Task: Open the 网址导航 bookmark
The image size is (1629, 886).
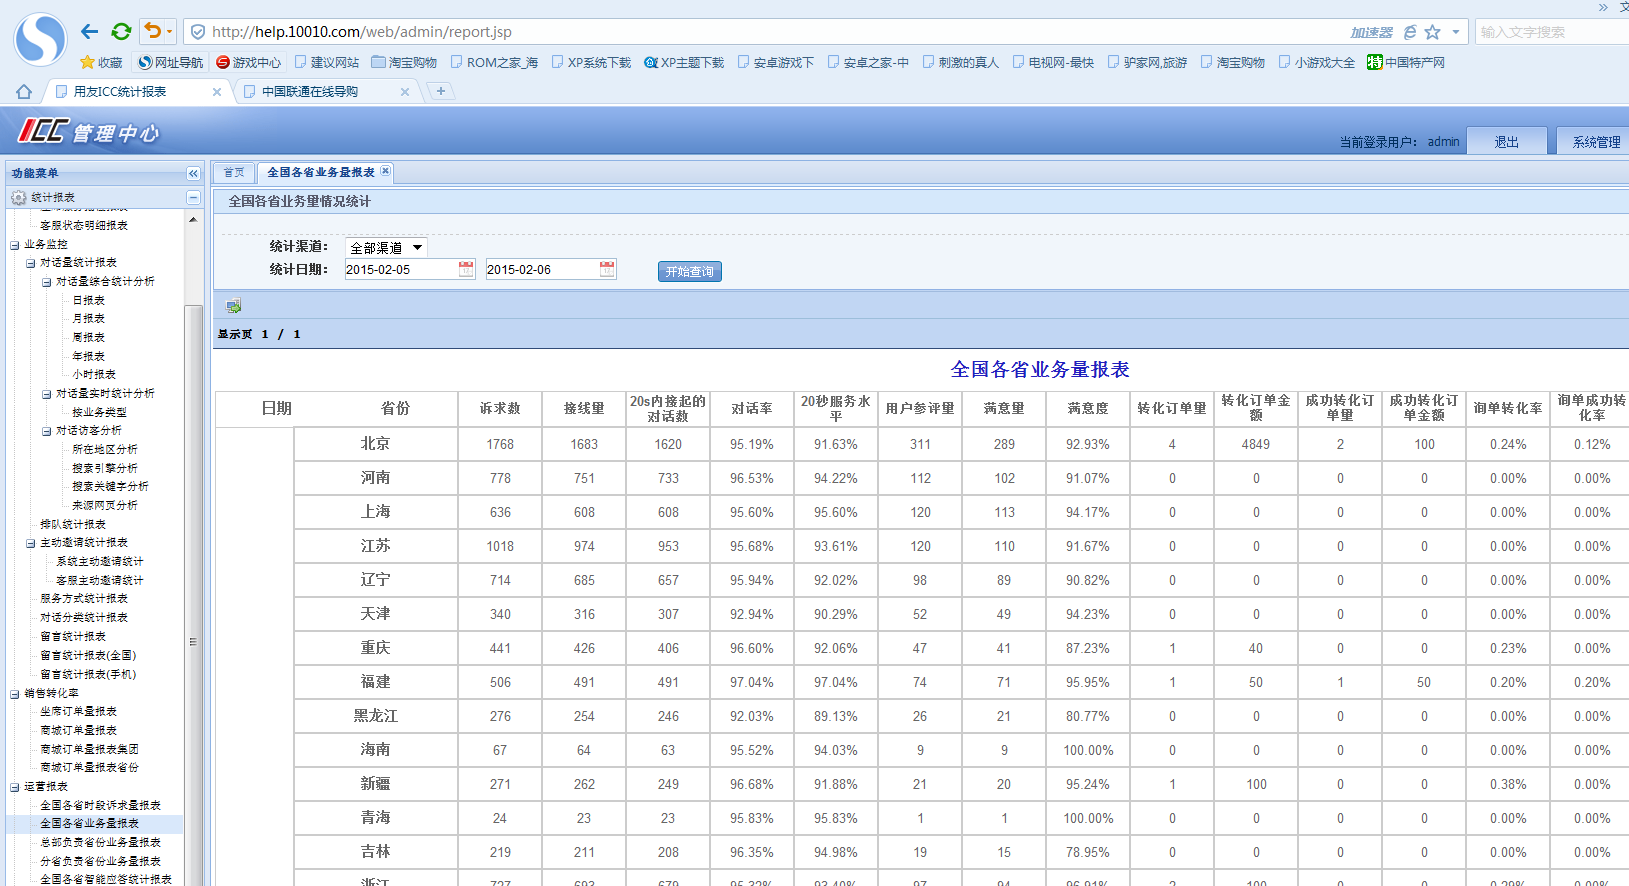Action: click(x=170, y=62)
